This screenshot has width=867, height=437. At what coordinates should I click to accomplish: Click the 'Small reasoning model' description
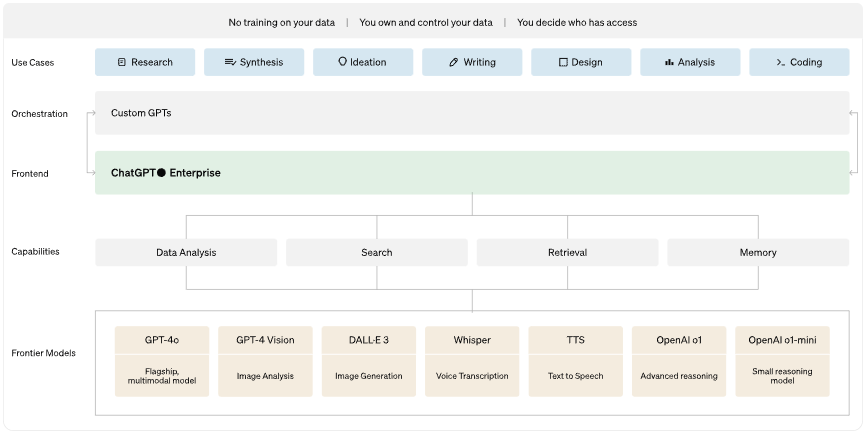782,376
